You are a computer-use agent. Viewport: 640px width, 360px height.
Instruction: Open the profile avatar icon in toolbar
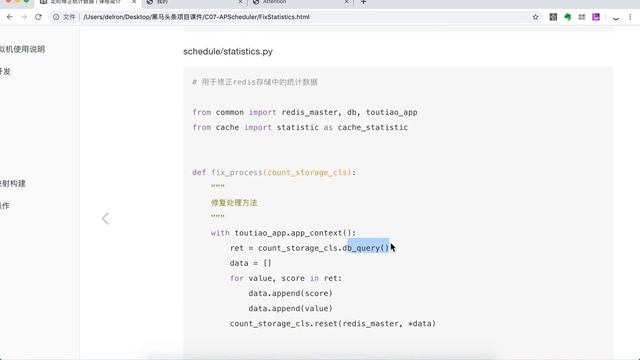[616, 17]
